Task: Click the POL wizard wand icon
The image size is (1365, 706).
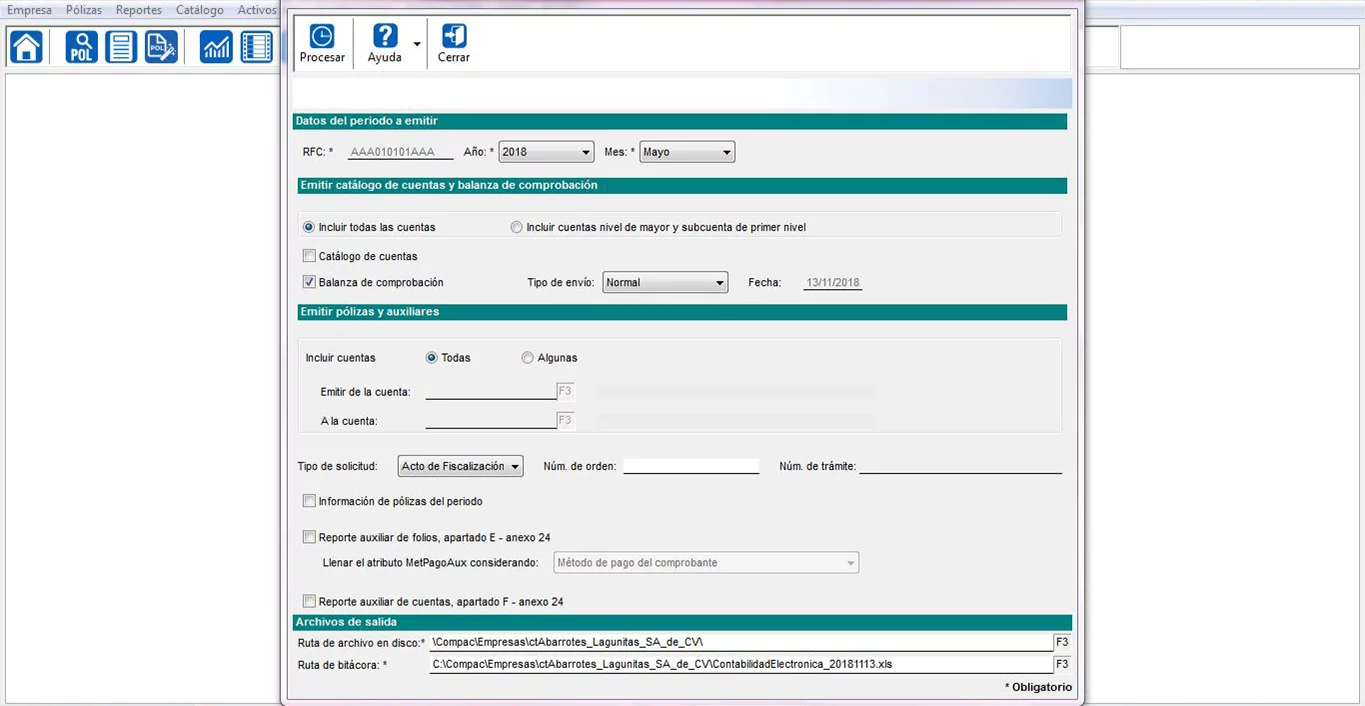Action: pyautogui.click(x=160, y=47)
